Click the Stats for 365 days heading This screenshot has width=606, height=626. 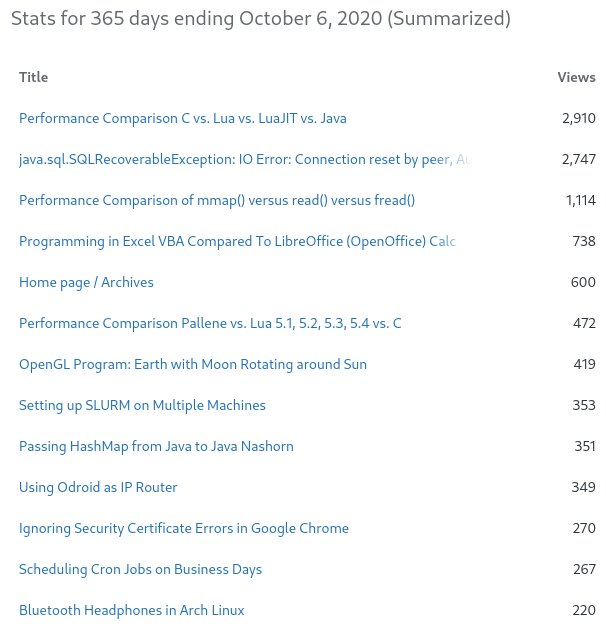pyautogui.click(x=260, y=19)
